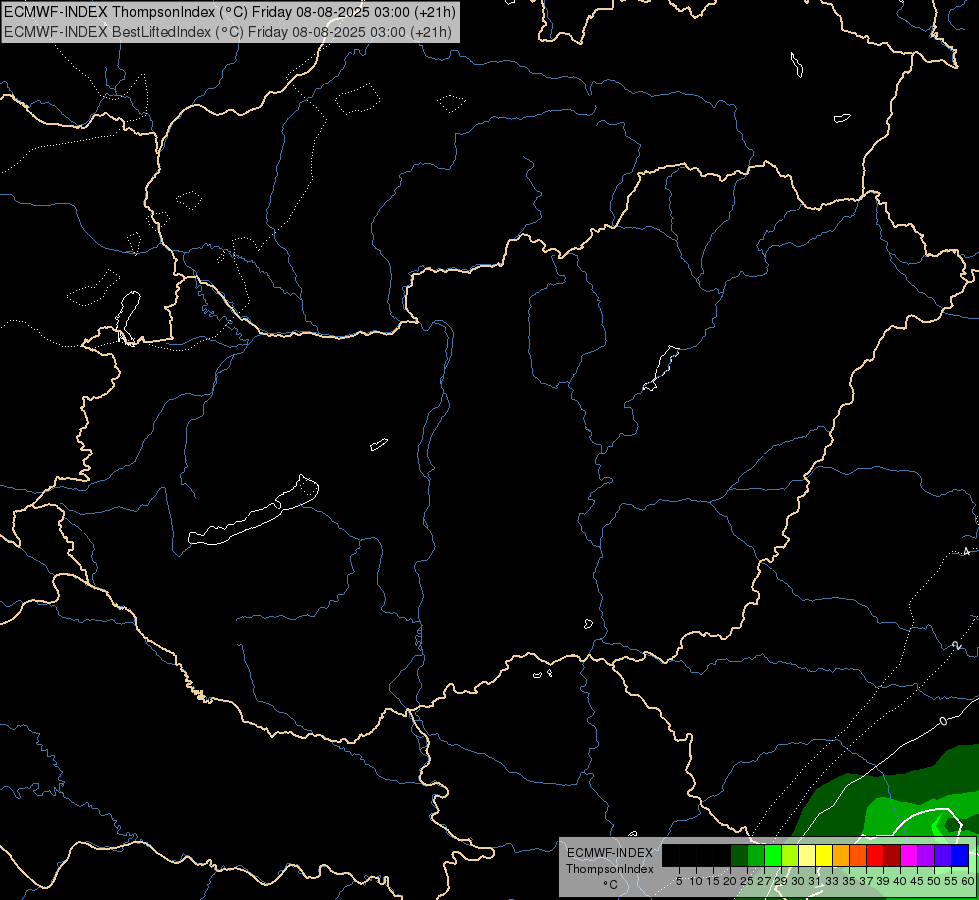Pick the bright yellow 31–33 legend swatch
This screenshot has height=900, width=979.
click(x=824, y=856)
